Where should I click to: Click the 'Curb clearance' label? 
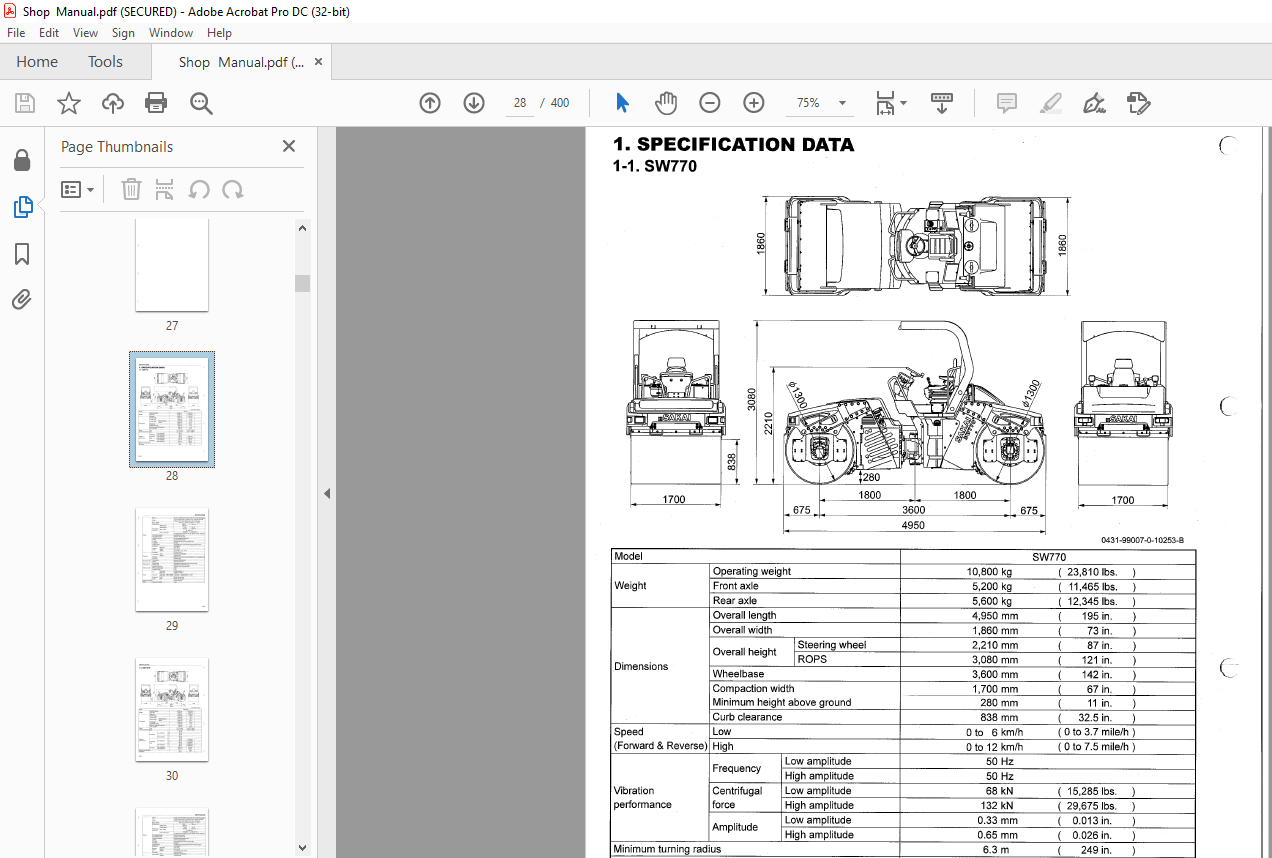point(747,717)
